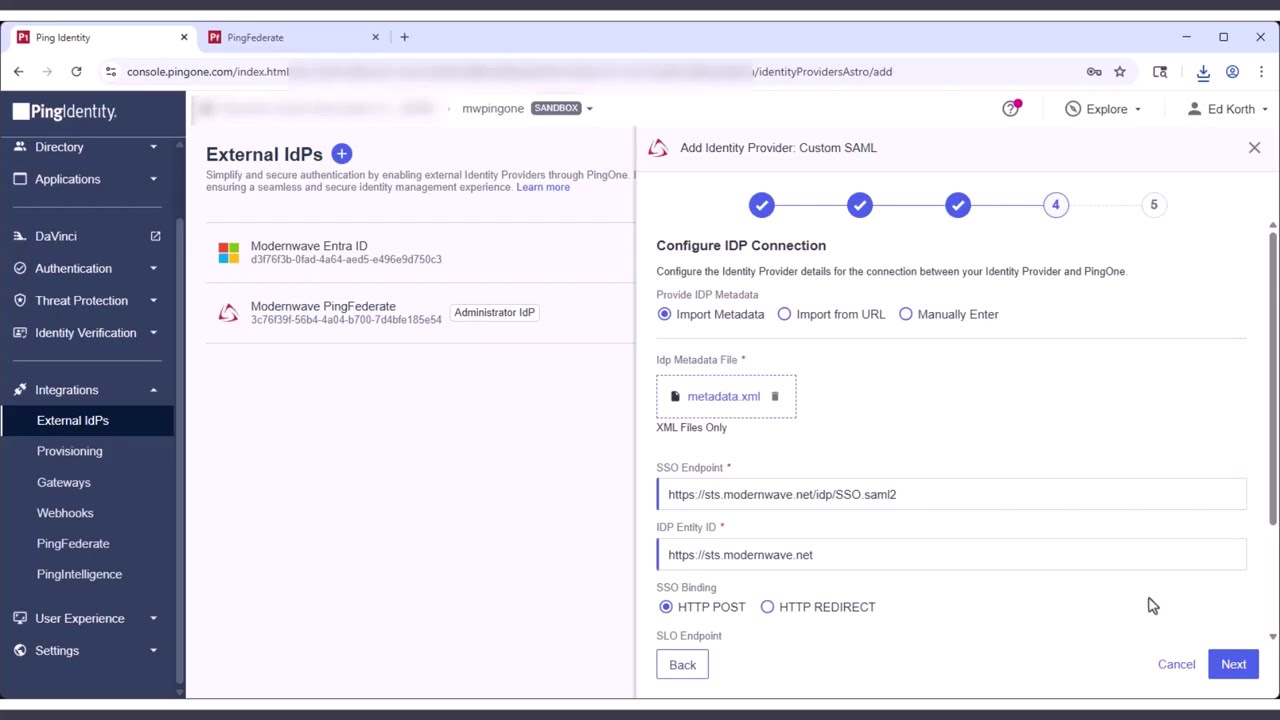Expand the Authentication sidebar section

pyautogui.click(x=87, y=268)
